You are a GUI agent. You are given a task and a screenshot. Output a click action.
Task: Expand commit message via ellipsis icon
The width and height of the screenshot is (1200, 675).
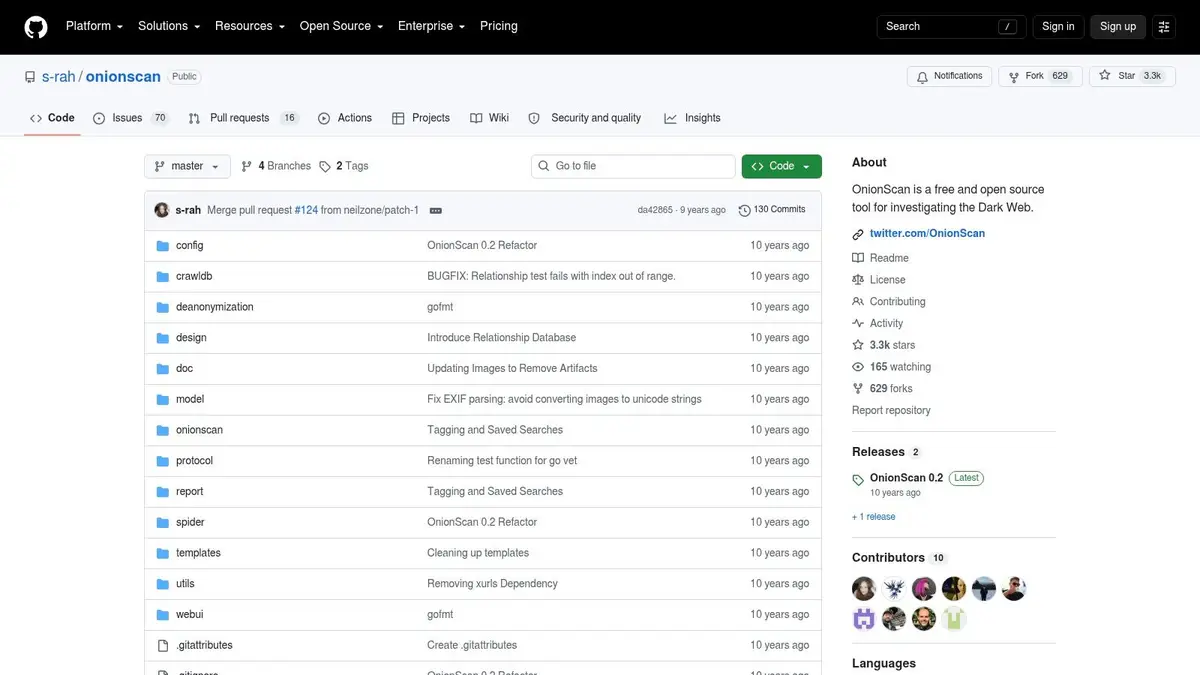436,210
